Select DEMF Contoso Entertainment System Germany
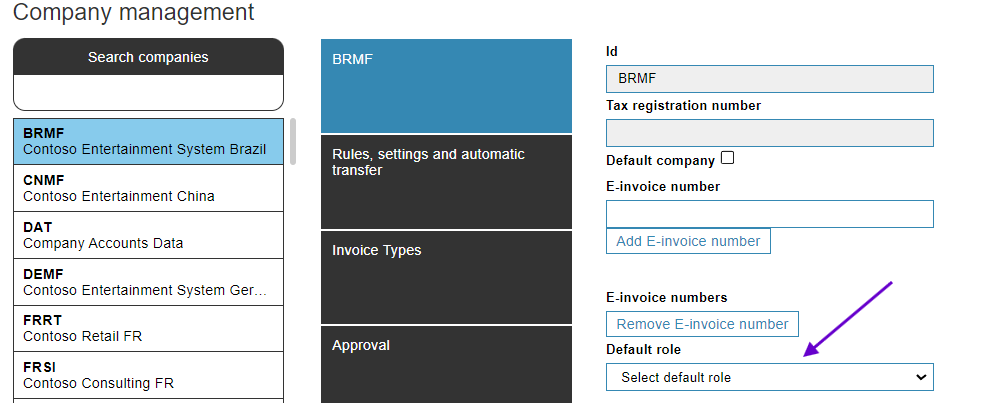Viewport: 1001px width, 403px height. 148,282
